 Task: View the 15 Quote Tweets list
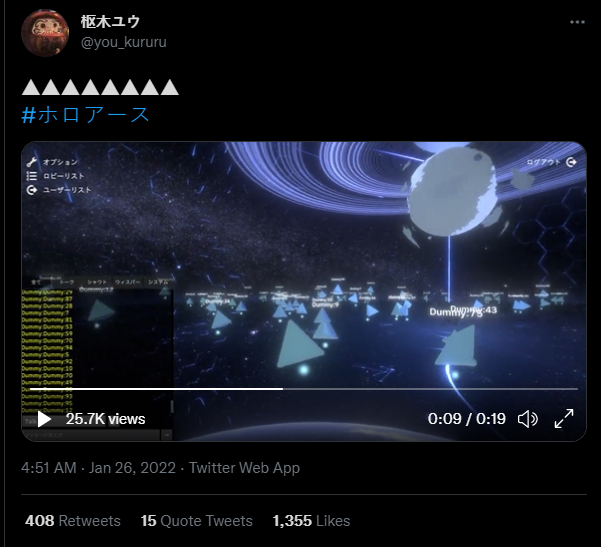196,521
